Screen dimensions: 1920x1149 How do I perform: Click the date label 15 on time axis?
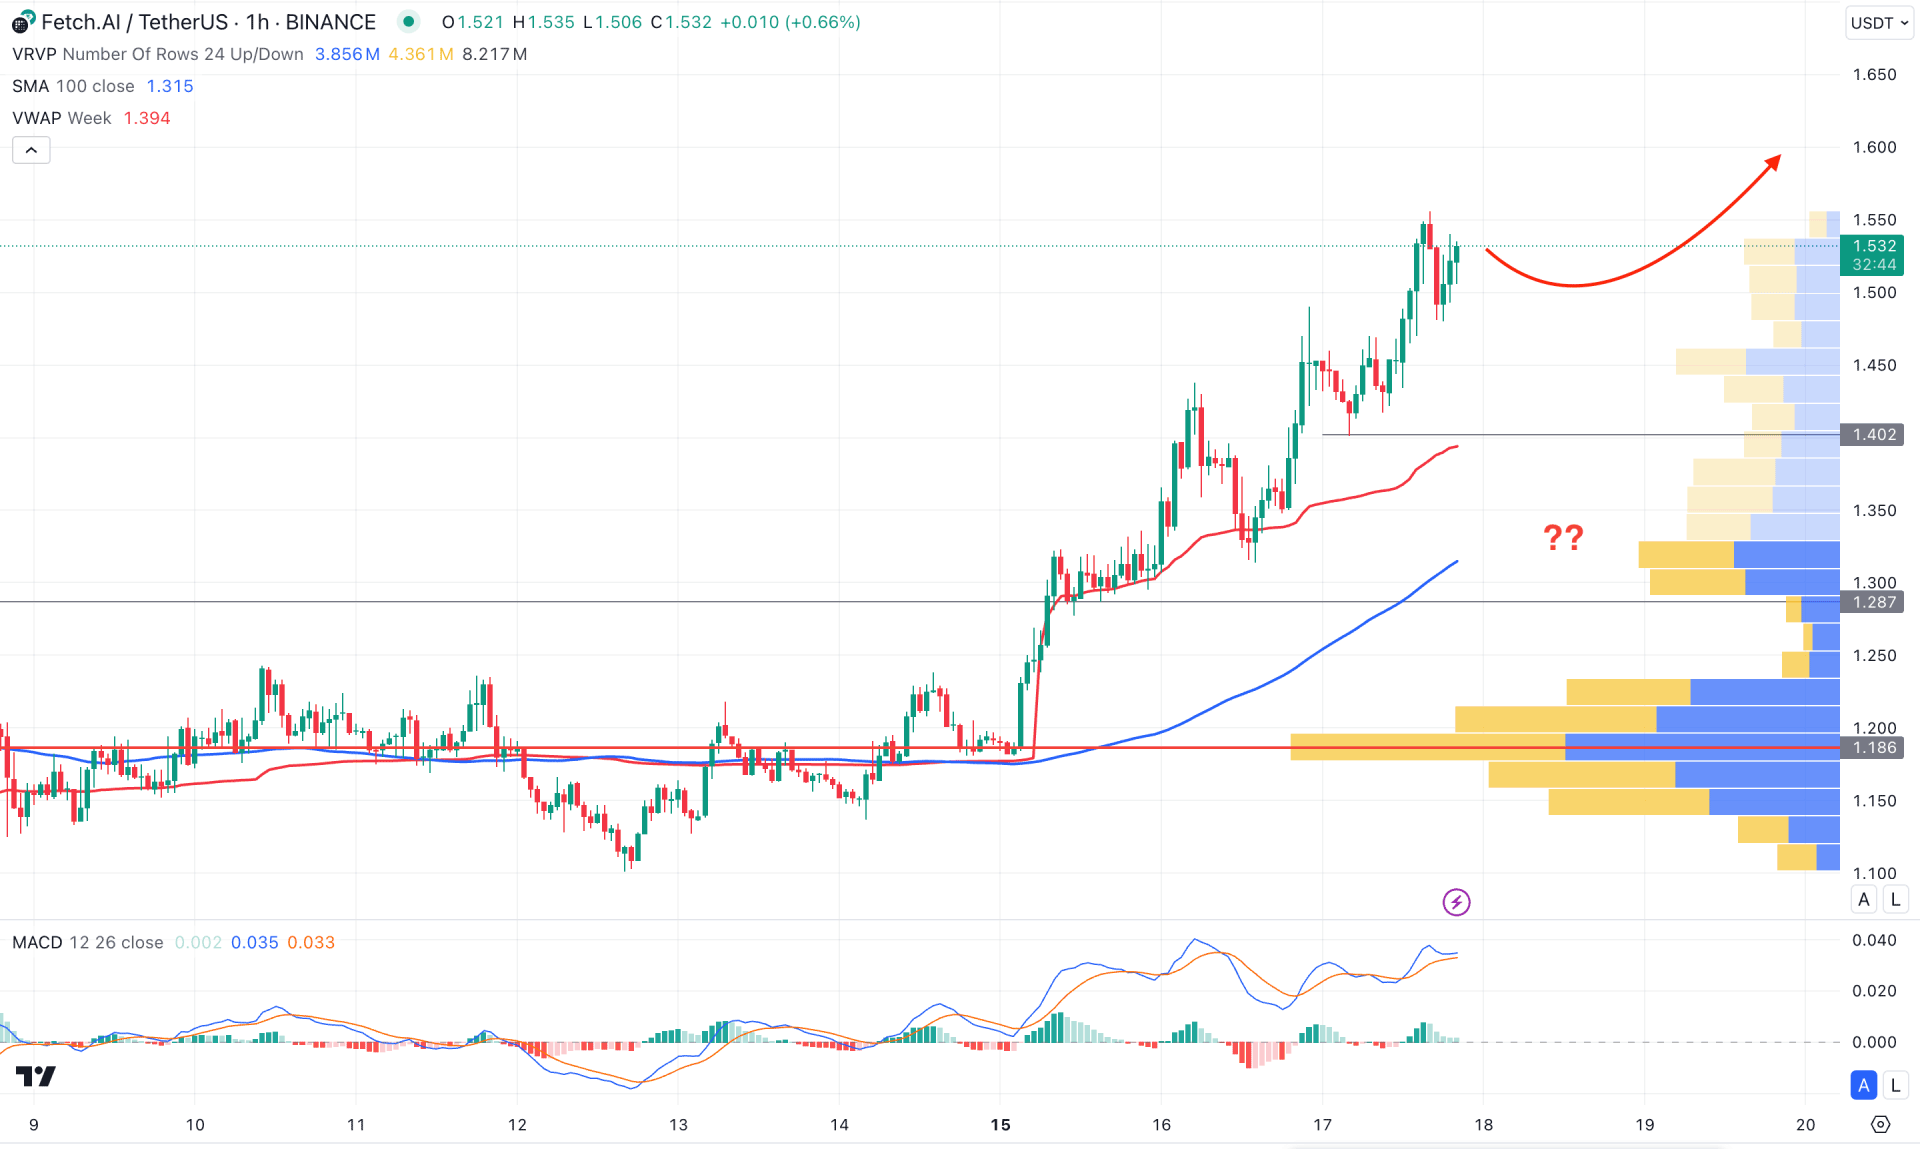1000,1125
